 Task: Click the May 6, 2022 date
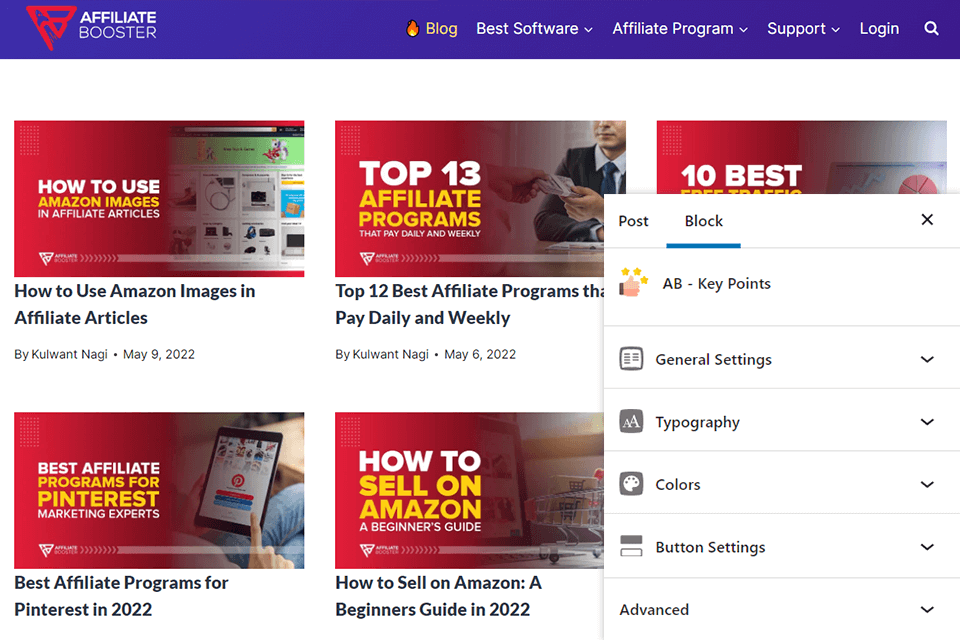[480, 355]
